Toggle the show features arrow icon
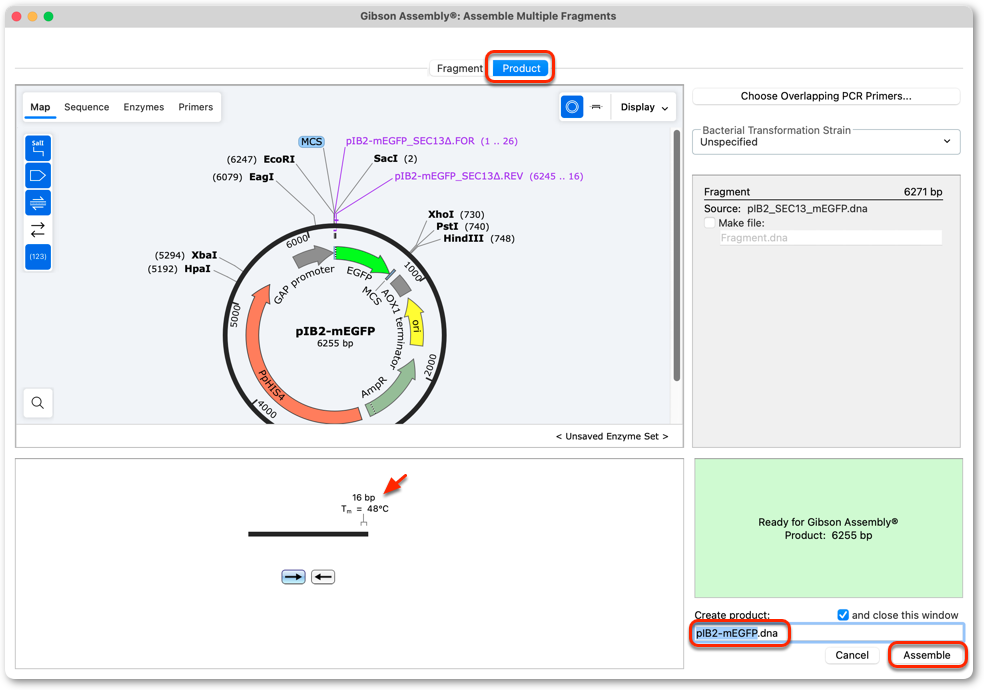This screenshot has height=690, width=984. coord(38,176)
